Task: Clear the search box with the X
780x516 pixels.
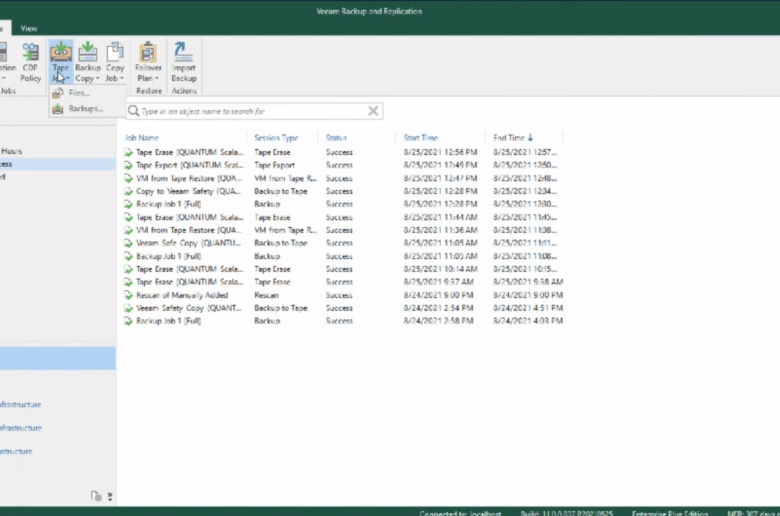Action: click(x=373, y=111)
